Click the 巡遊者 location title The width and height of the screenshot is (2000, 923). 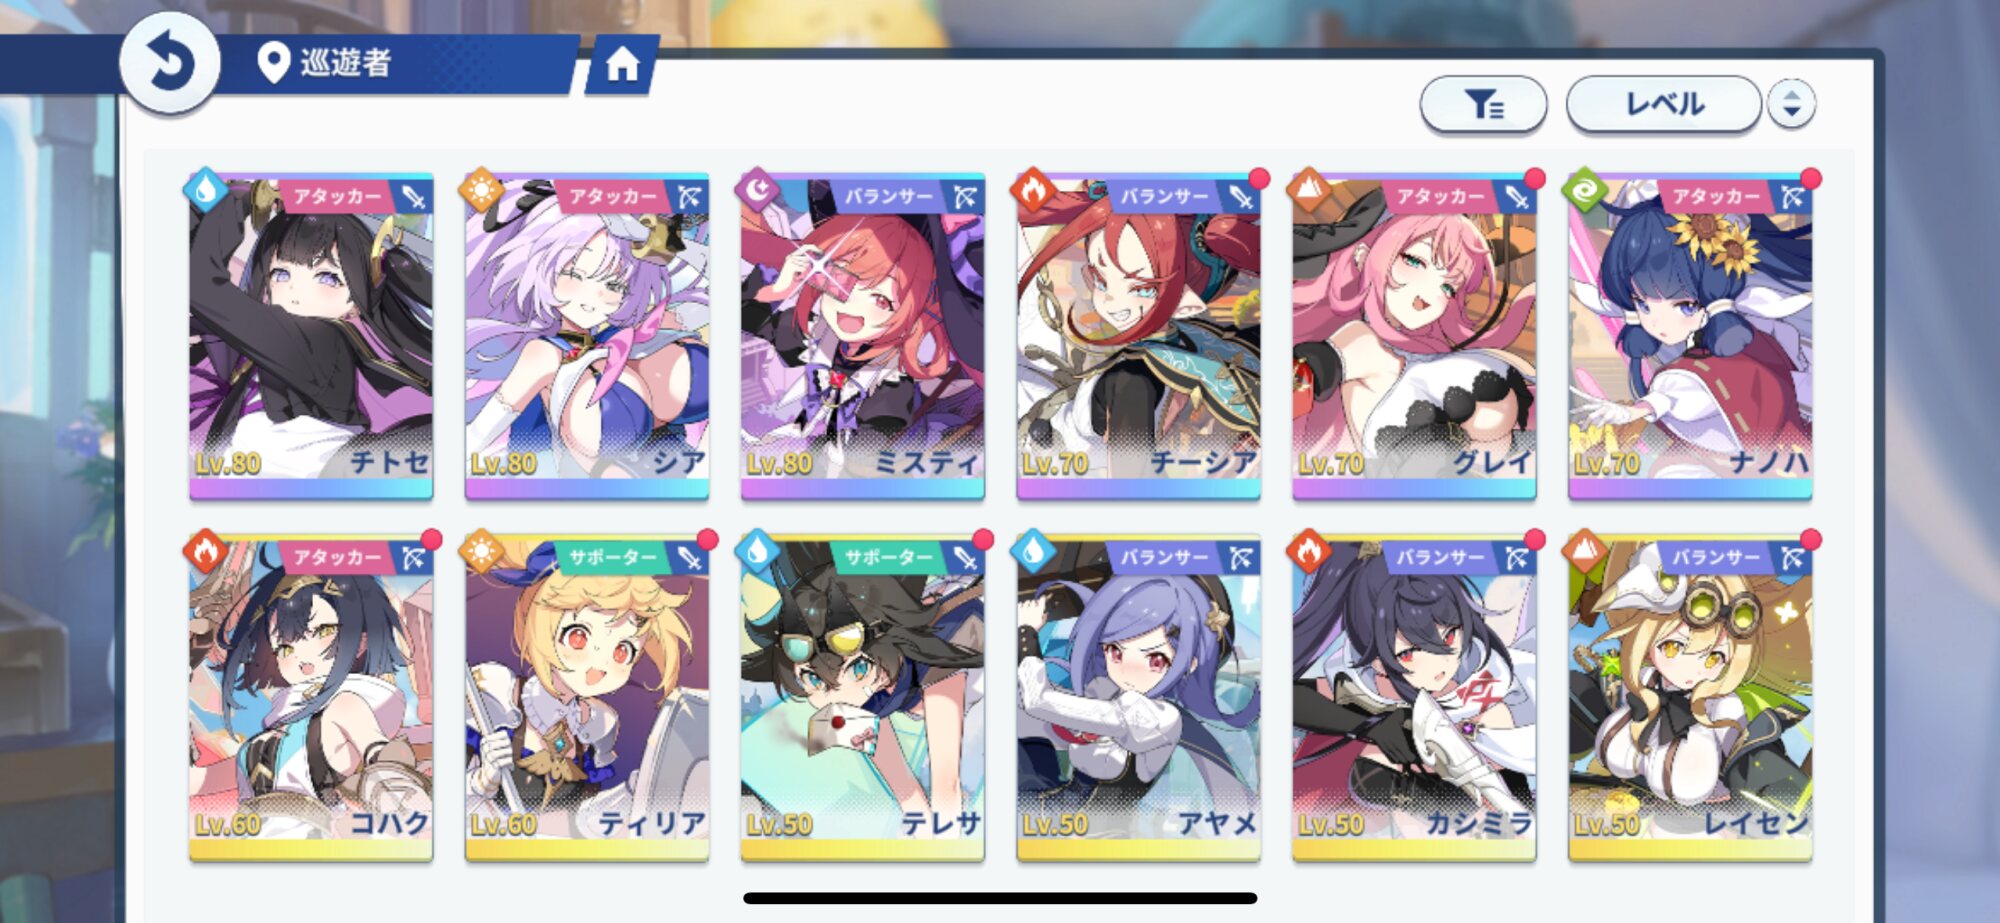click(345, 63)
